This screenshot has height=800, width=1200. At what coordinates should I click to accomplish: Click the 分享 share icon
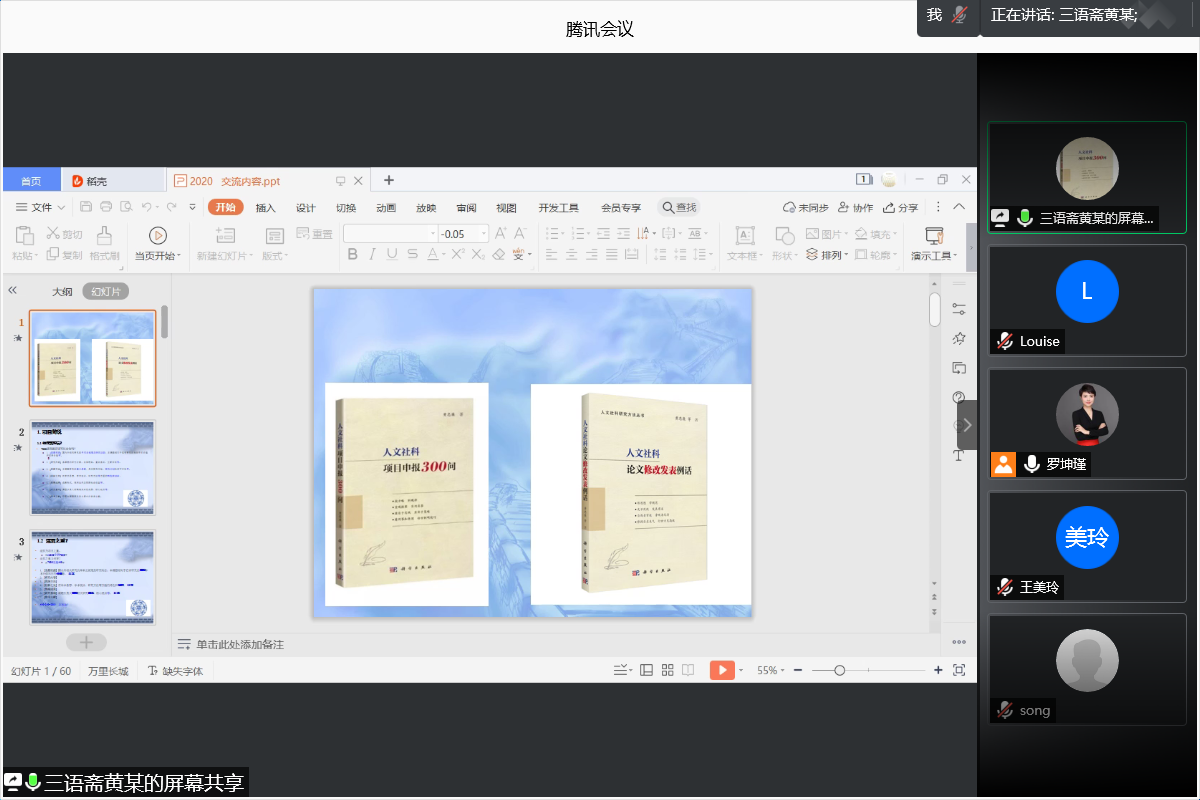pyautogui.click(x=887, y=208)
